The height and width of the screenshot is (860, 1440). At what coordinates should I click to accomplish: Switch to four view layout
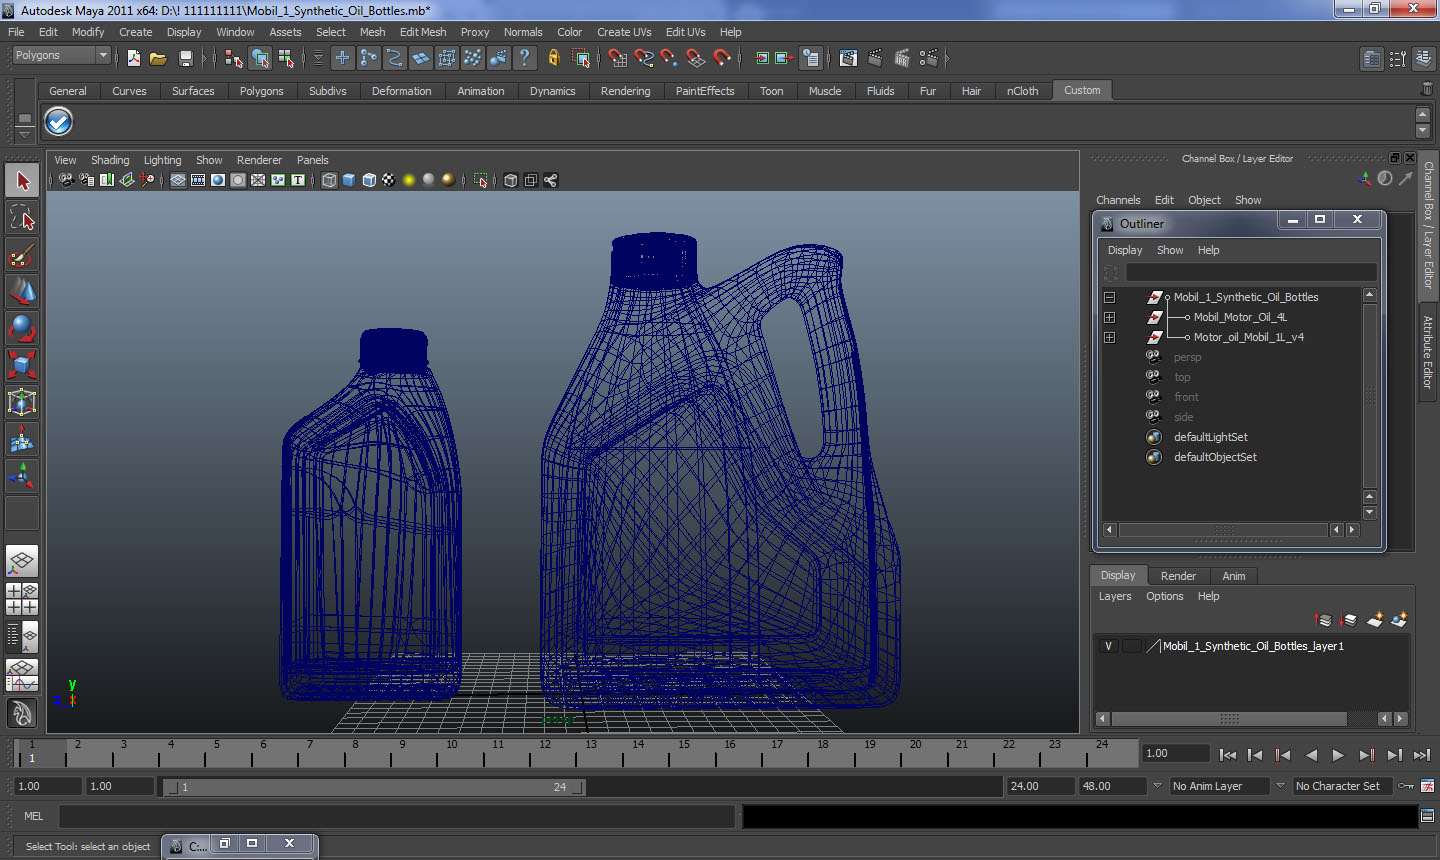[x=22, y=598]
